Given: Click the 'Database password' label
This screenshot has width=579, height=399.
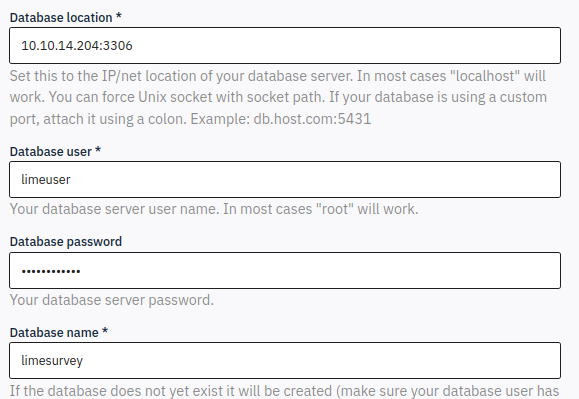Looking at the screenshot, I should point(66,241).
